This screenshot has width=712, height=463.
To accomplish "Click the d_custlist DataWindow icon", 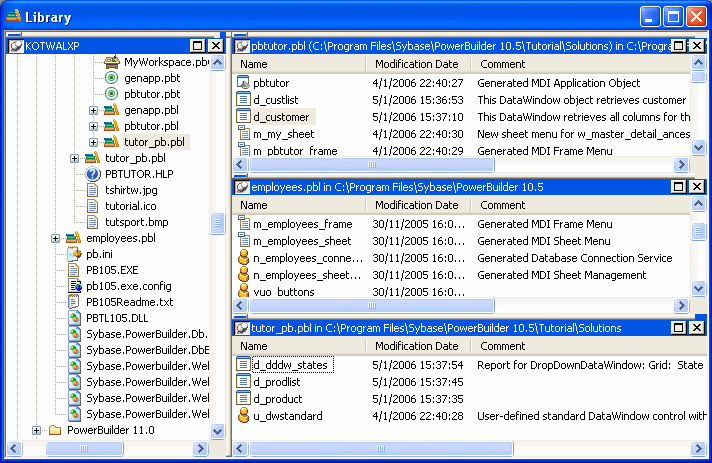I will click(x=244, y=99).
